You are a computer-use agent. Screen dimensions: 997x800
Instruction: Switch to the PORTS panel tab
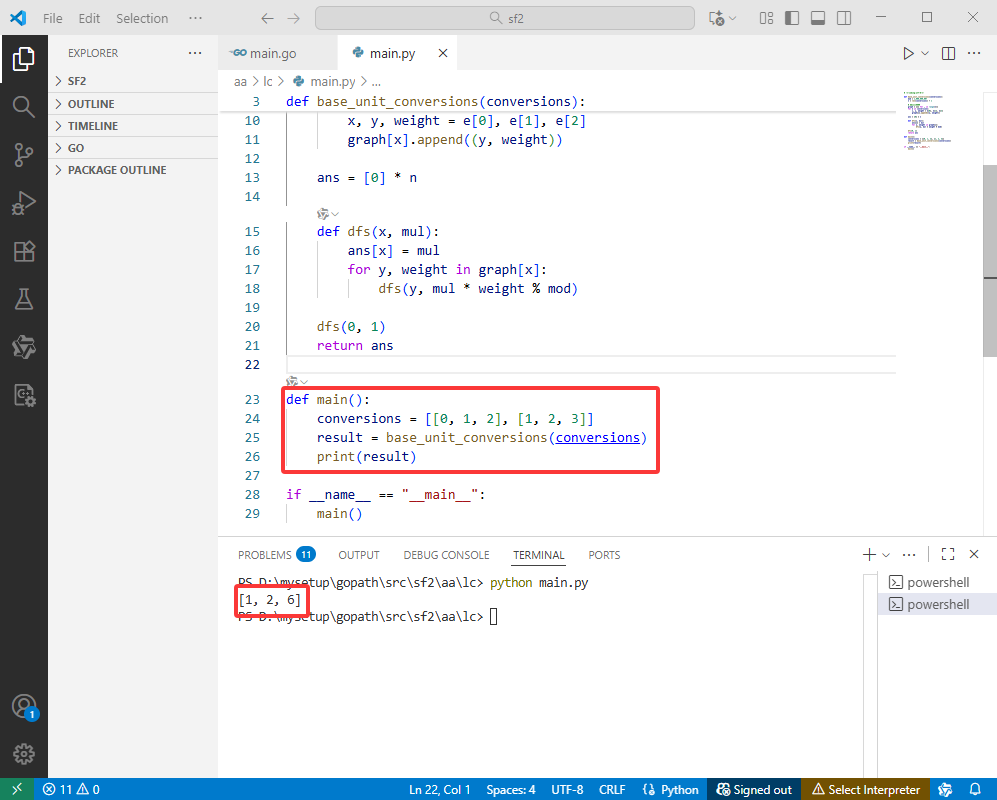click(604, 555)
